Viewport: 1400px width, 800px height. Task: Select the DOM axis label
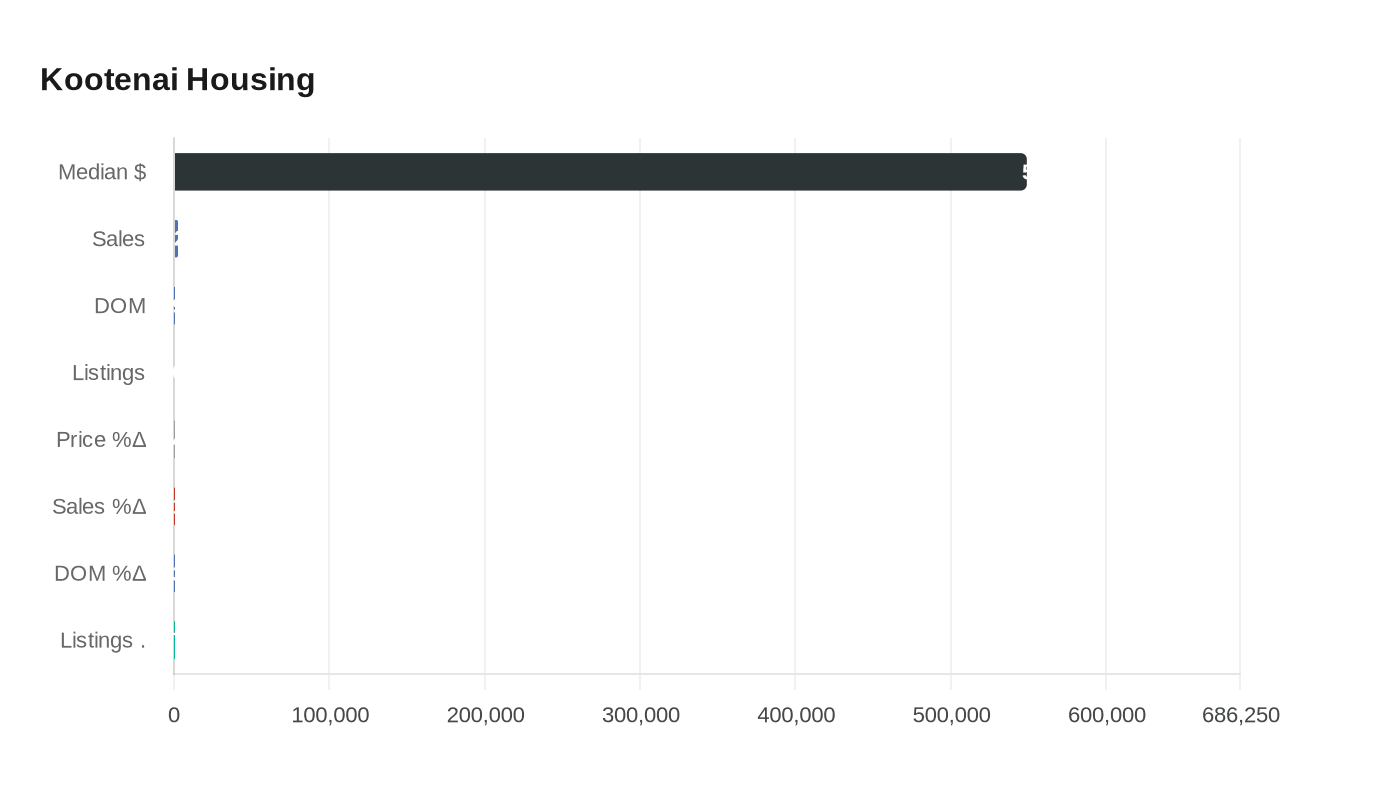coord(120,306)
